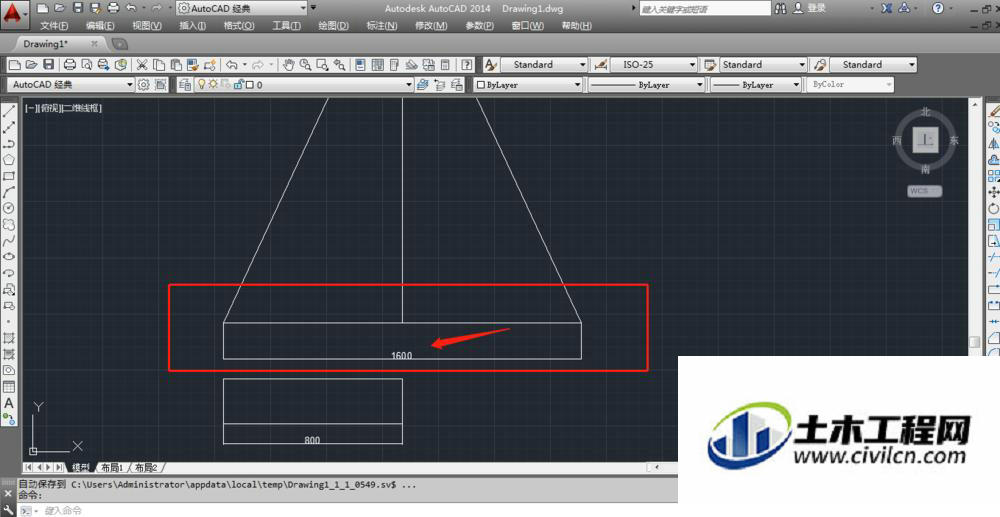Click the workspace settings gear icon
This screenshot has height=517, width=1000.
click(x=144, y=84)
